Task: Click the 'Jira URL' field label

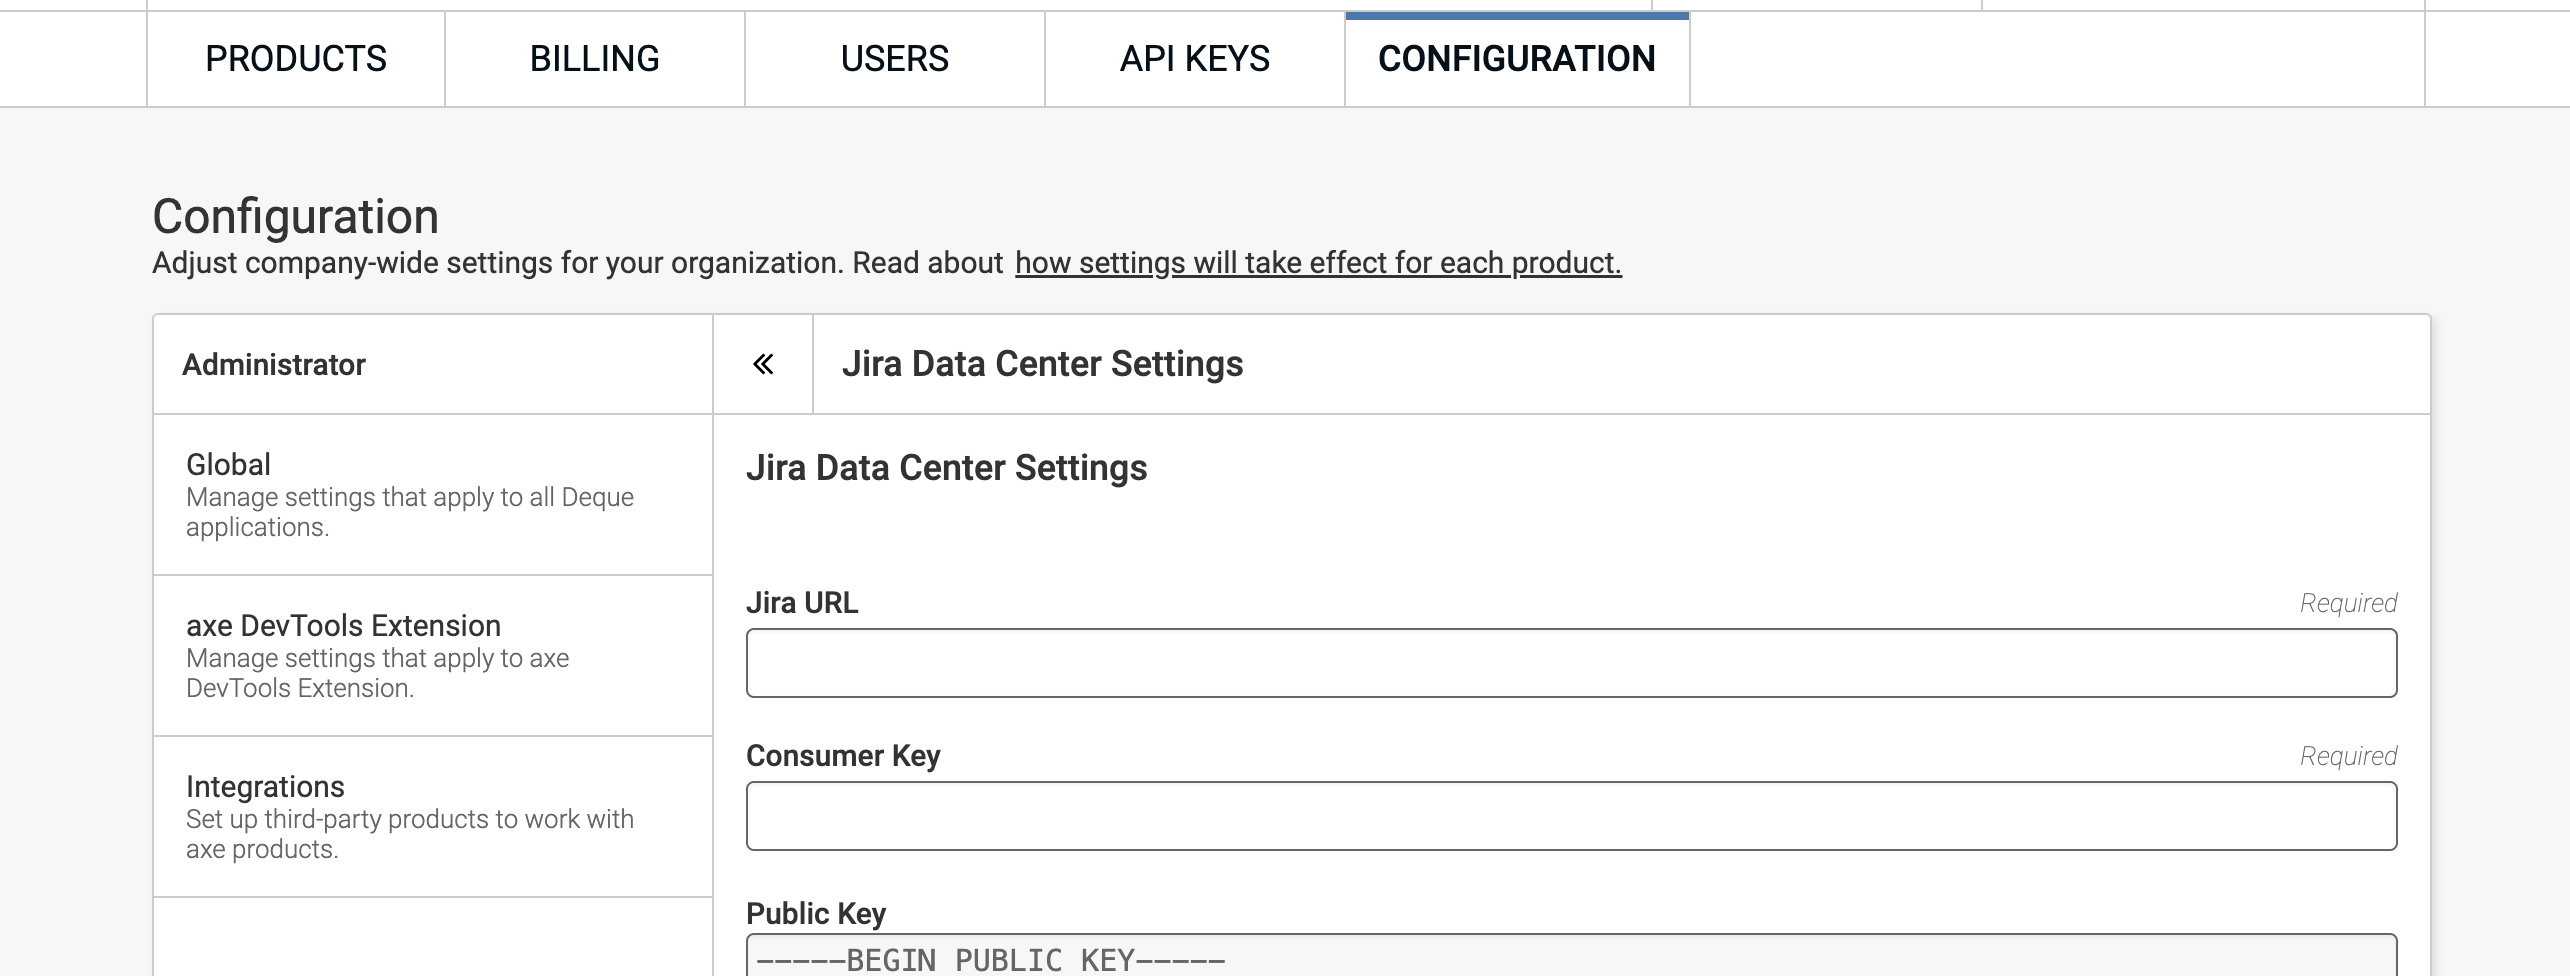Action: (802, 603)
